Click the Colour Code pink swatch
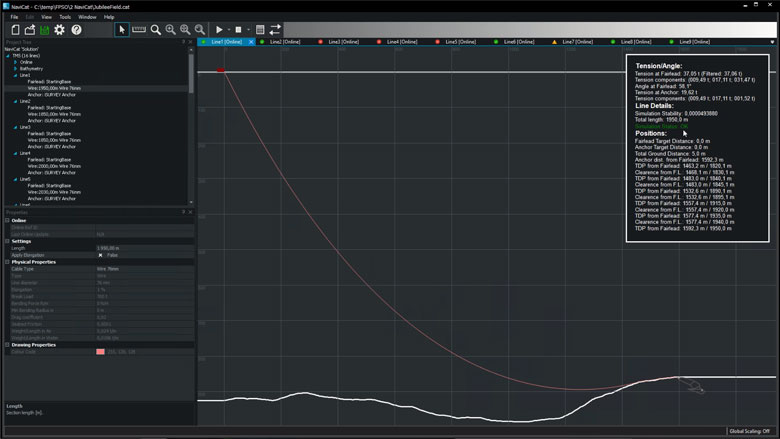This screenshot has width=780, height=439. [100, 352]
